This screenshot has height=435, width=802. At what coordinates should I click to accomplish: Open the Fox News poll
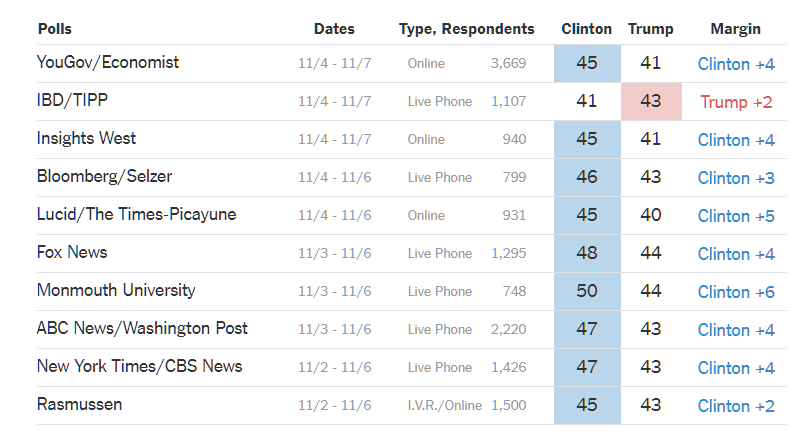pyautogui.click(x=72, y=252)
